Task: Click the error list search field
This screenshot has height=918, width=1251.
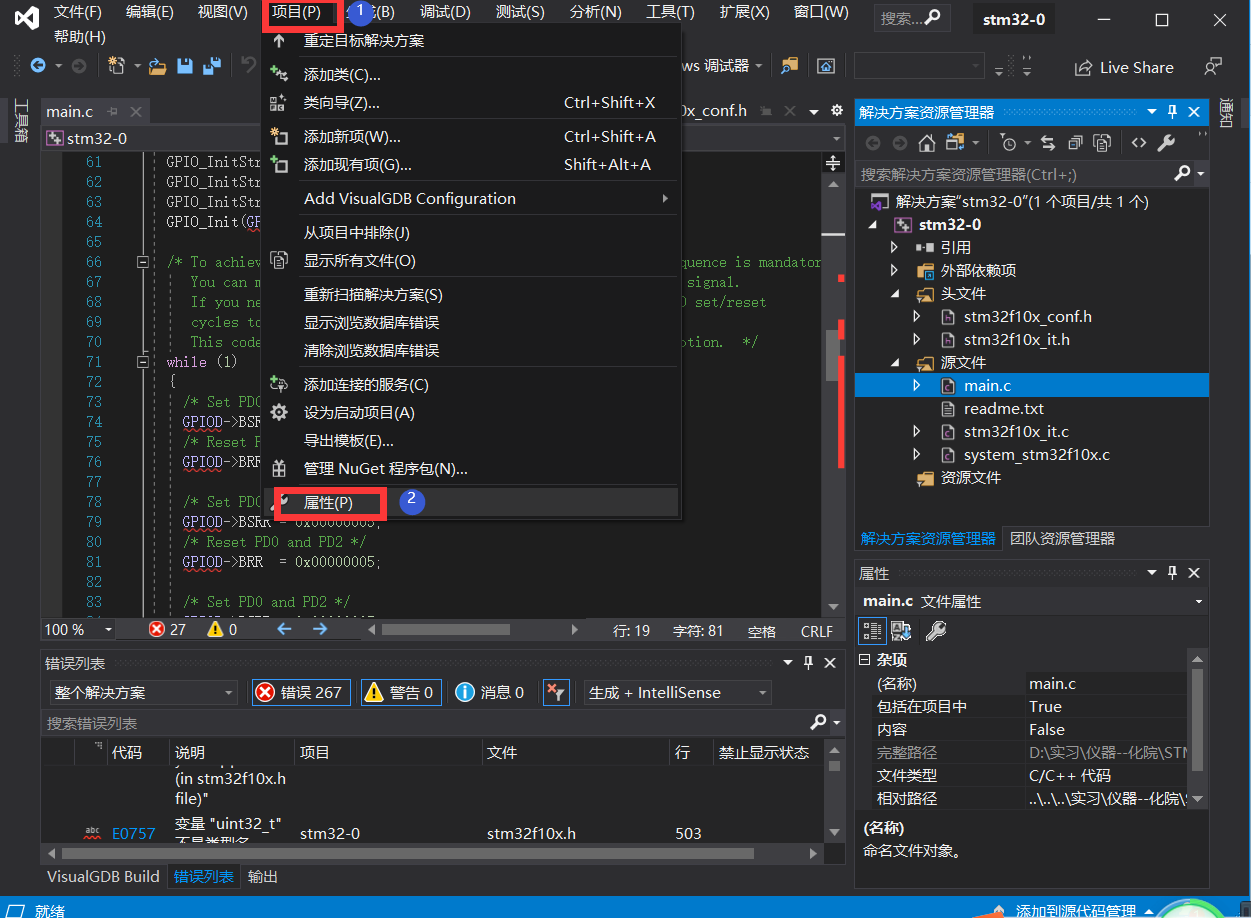Action: [427, 722]
